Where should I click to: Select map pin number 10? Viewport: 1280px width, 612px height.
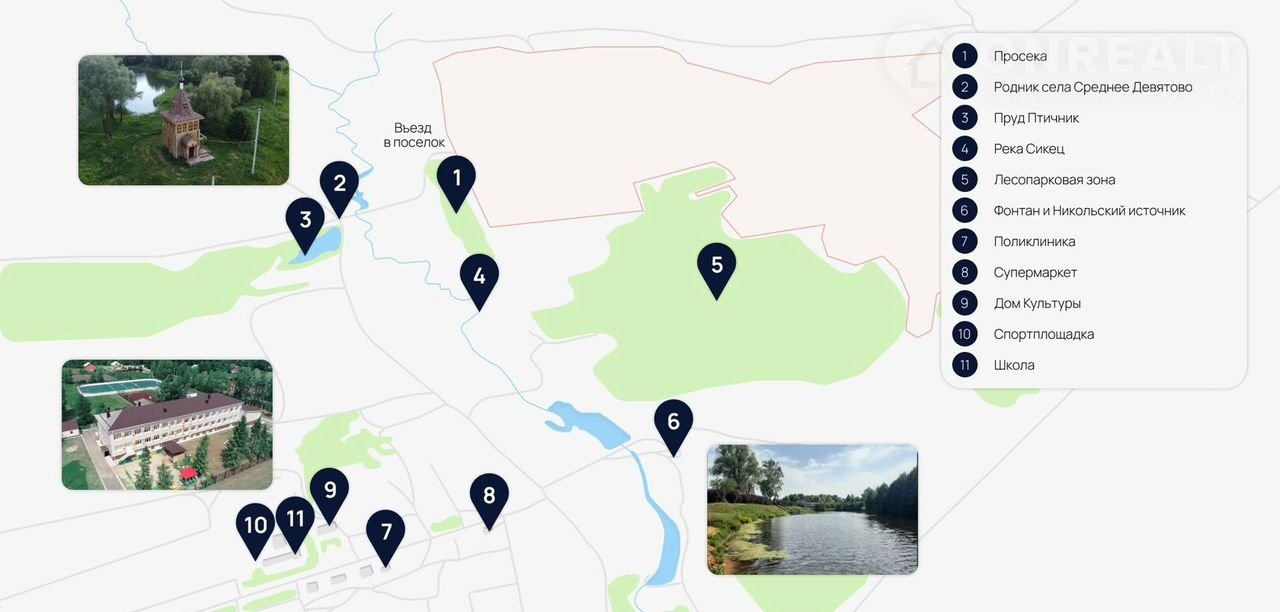click(256, 530)
